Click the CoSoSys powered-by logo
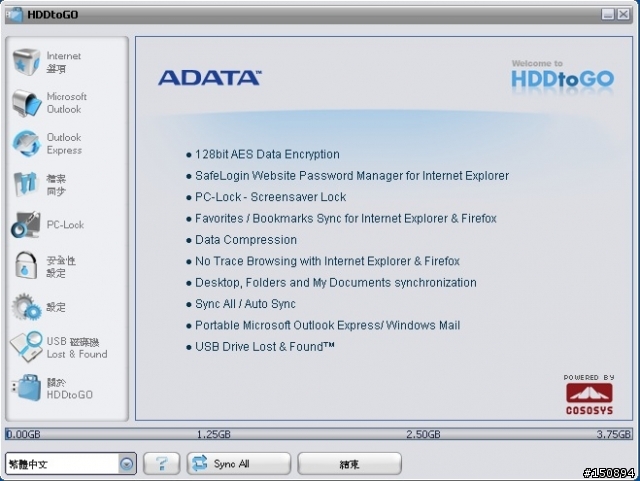Screen dimensions: 640x481 (x=589, y=395)
